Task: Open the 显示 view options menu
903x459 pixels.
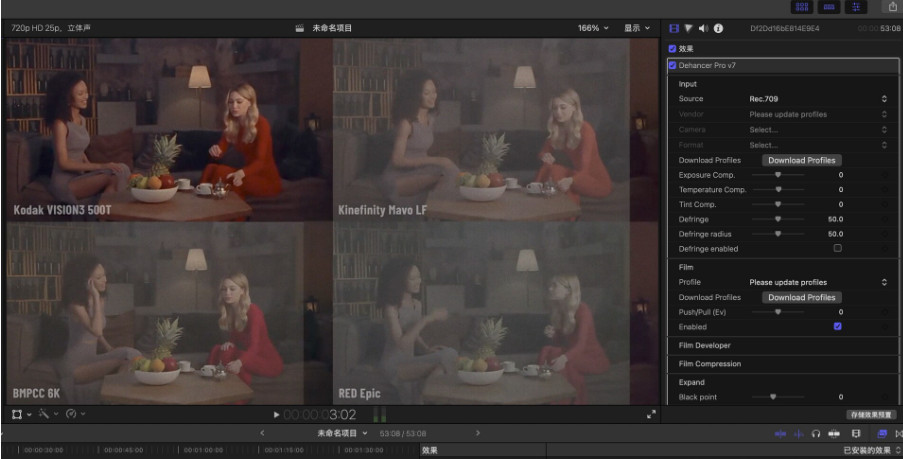Action: 637,28
